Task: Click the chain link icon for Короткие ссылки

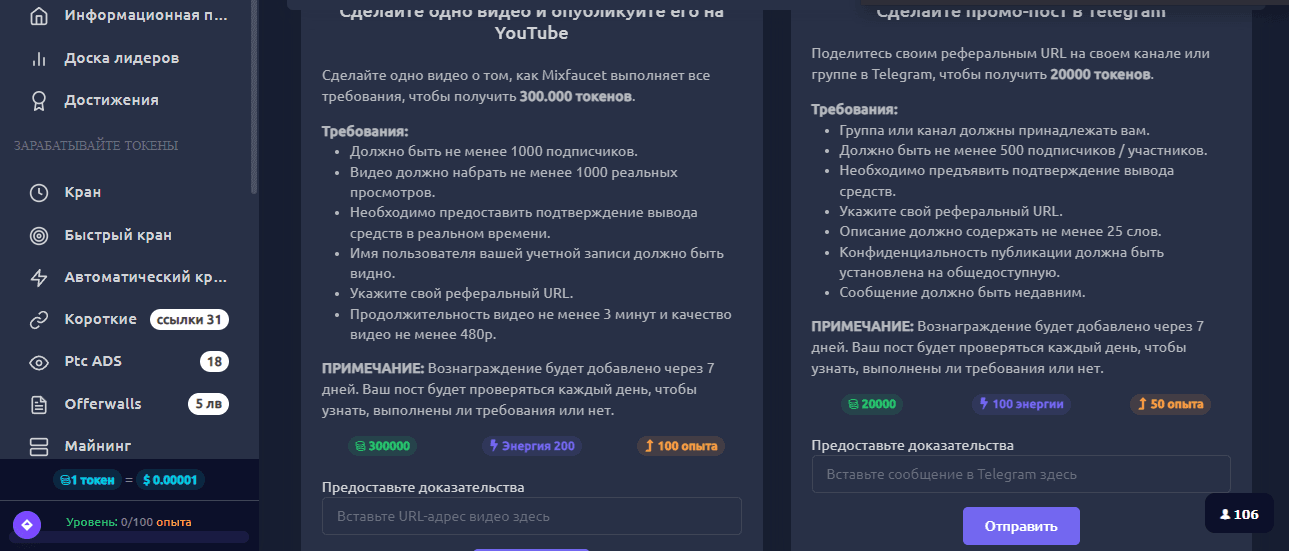Action: pyautogui.click(x=39, y=320)
